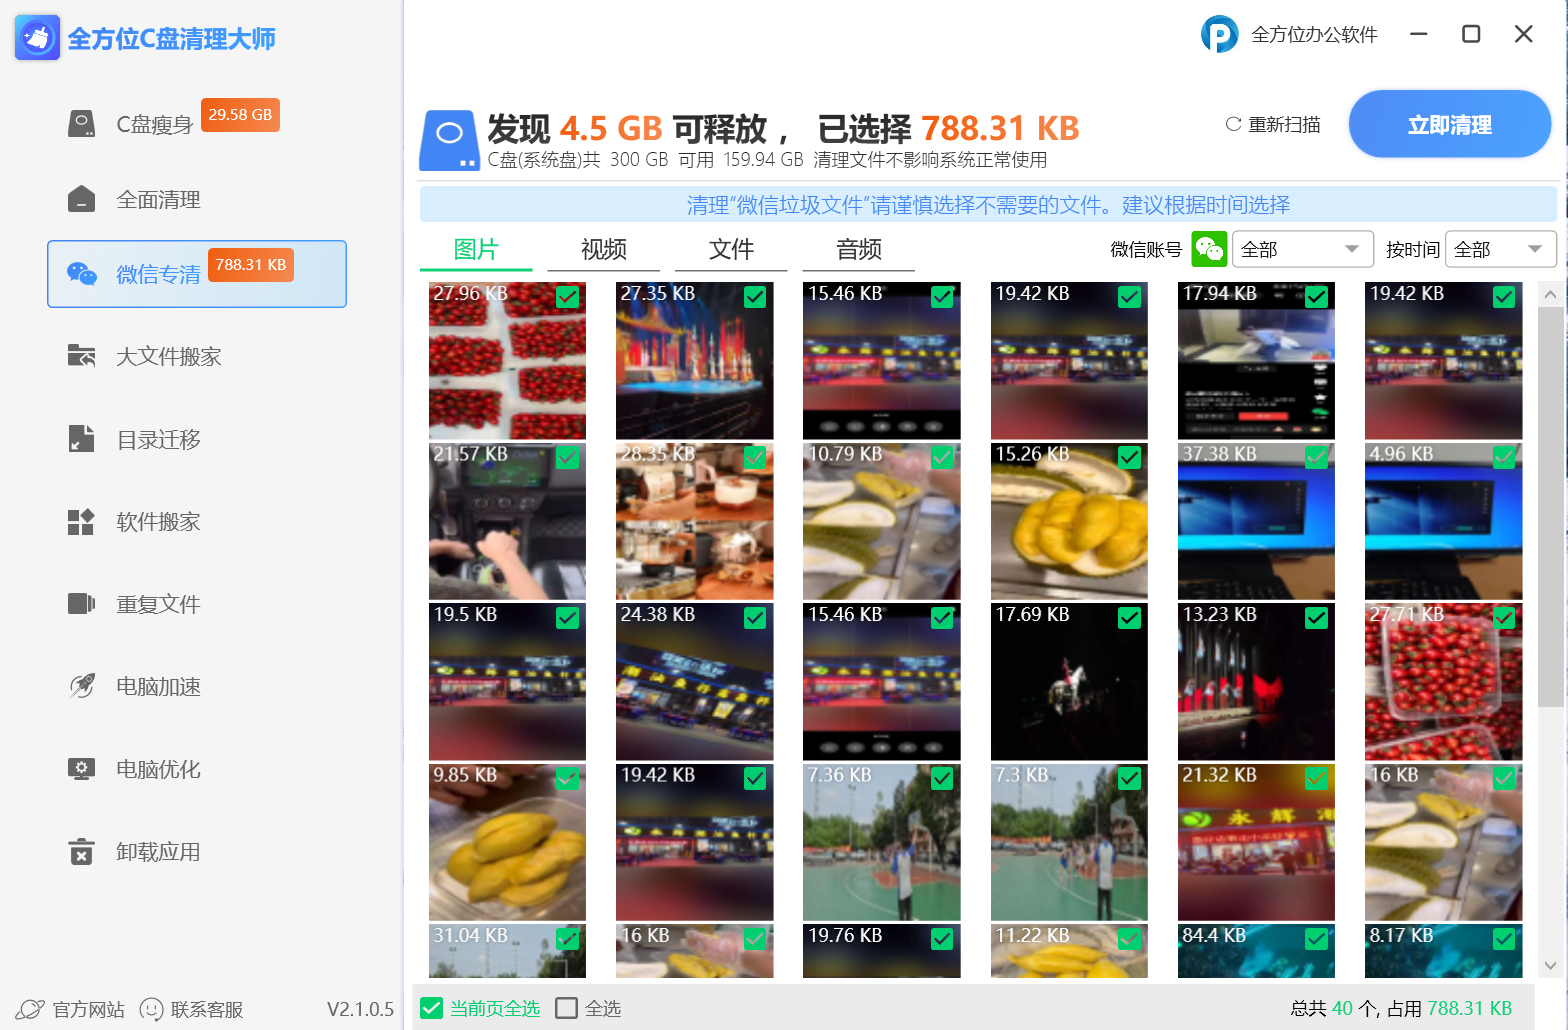This screenshot has width=1568, height=1030.
Task: Click the 目录迁移 file icon
Action: click(81, 439)
